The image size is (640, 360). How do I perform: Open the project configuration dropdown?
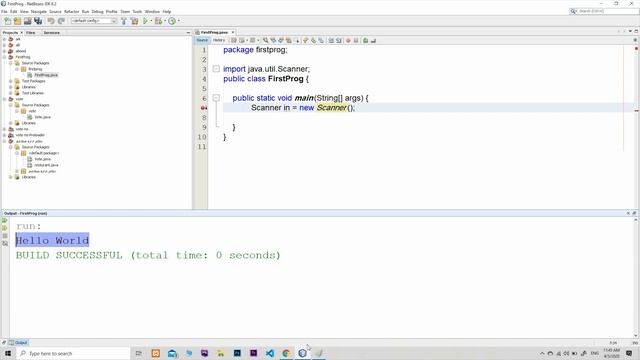click(94, 21)
